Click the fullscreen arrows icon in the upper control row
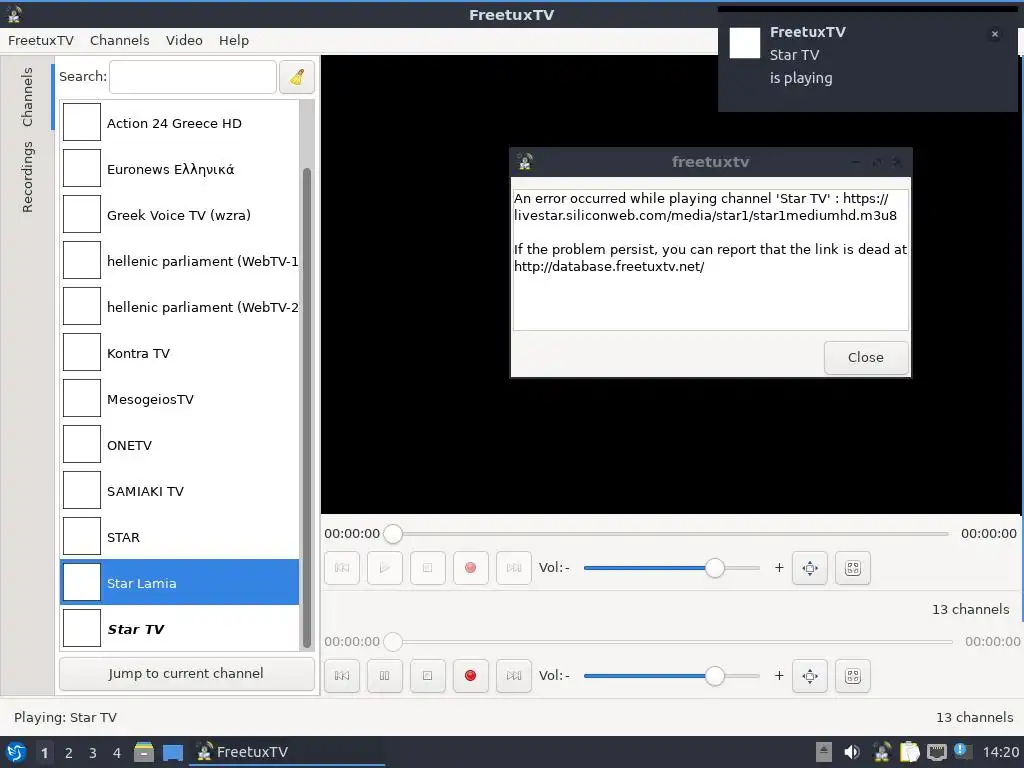Image resolution: width=1024 pixels, height=768 pixels. (x=810, y=568)
